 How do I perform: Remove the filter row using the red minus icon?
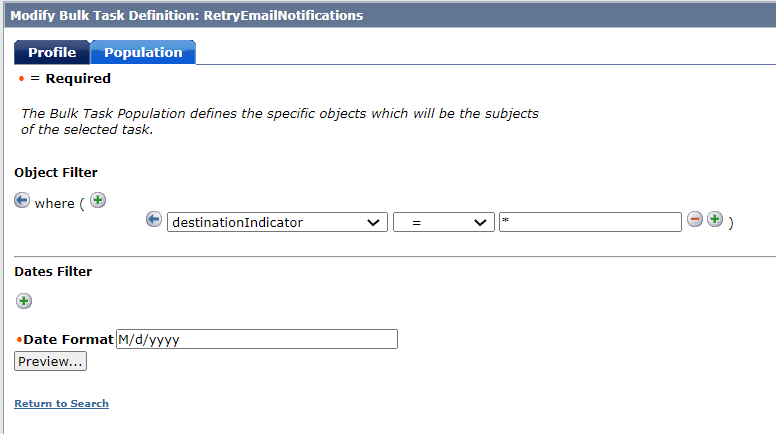pyautogui.click(x=695, y=219)
